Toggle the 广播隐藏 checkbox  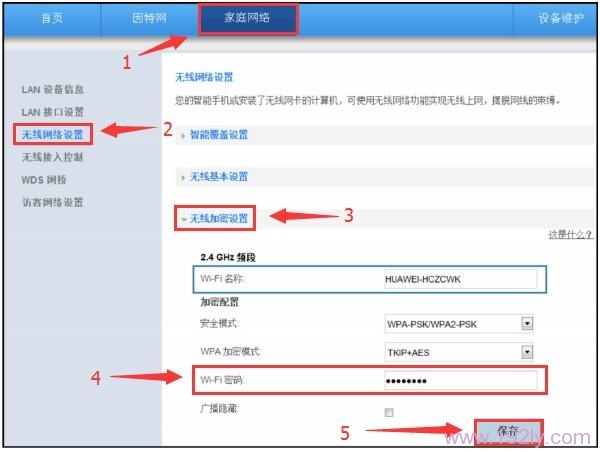tap(389, 412)
